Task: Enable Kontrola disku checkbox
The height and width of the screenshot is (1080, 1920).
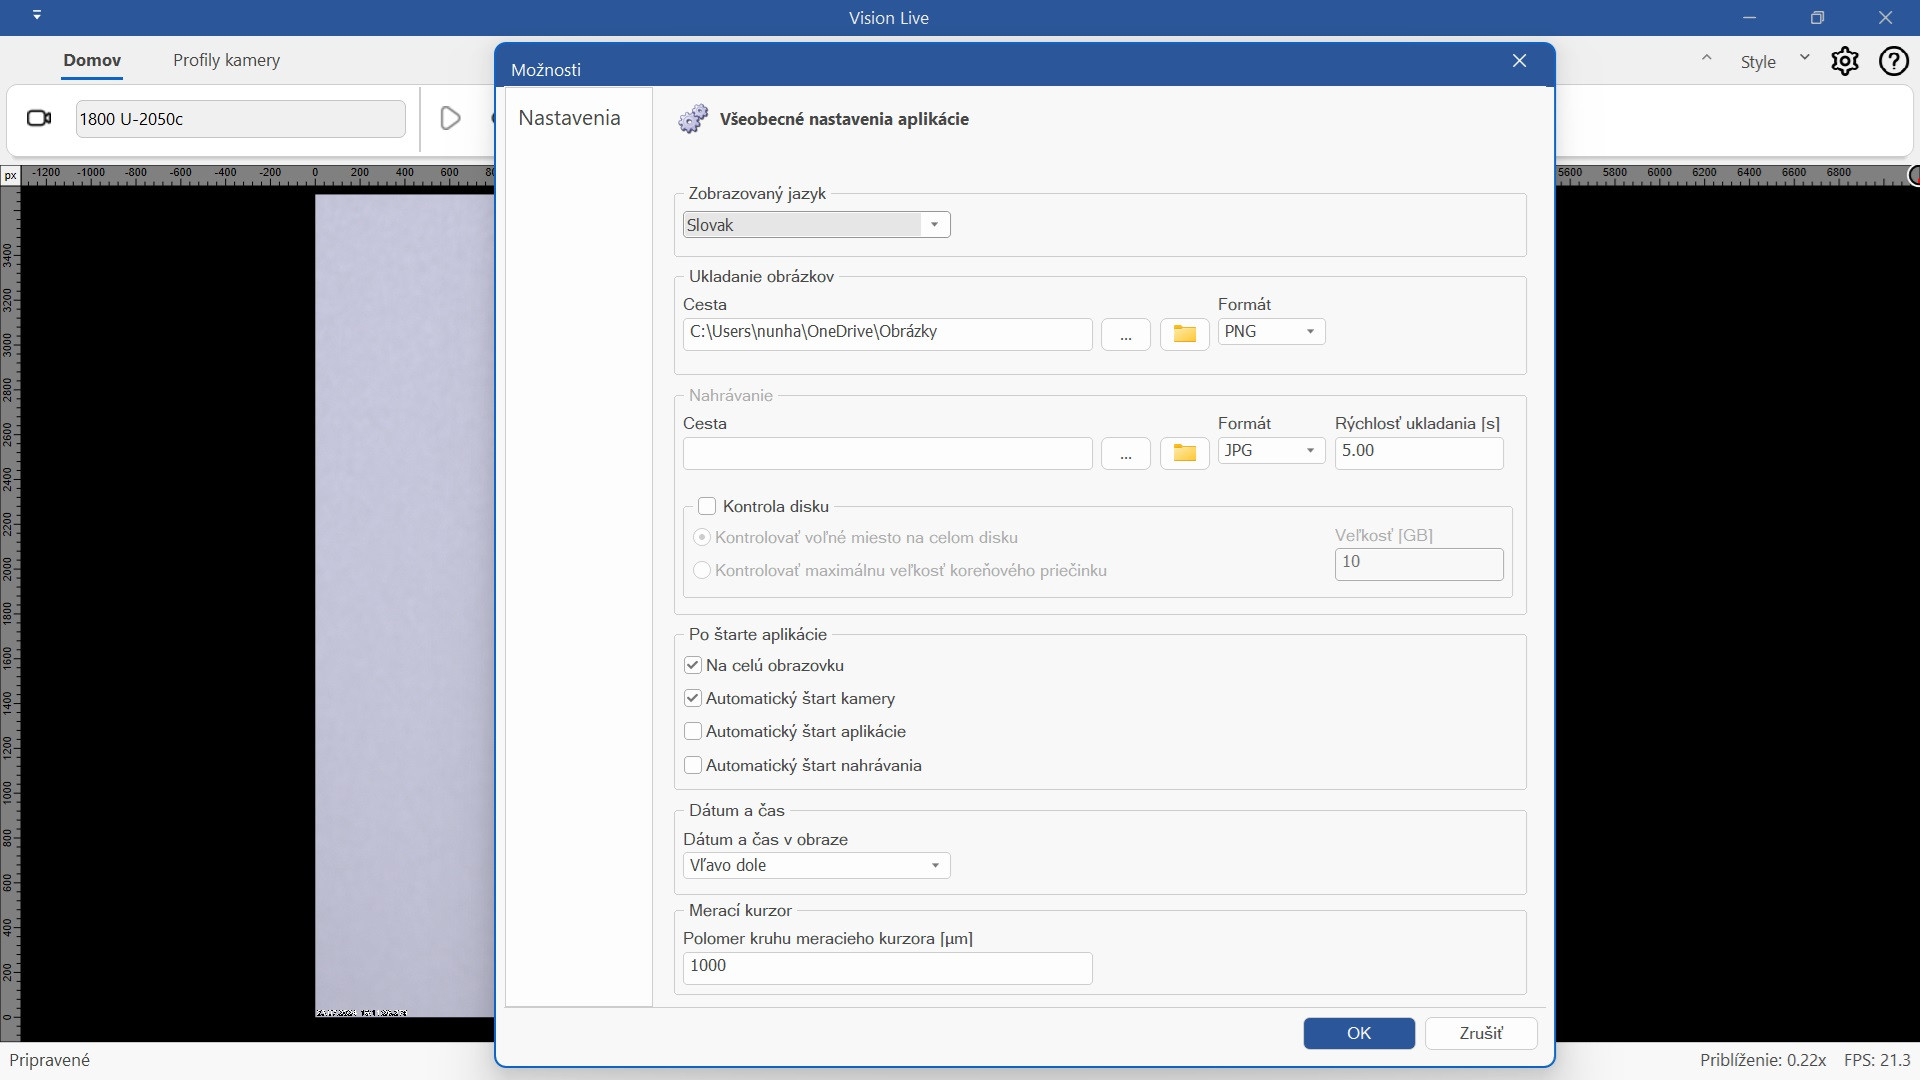Action: click(x=707, y=506)
